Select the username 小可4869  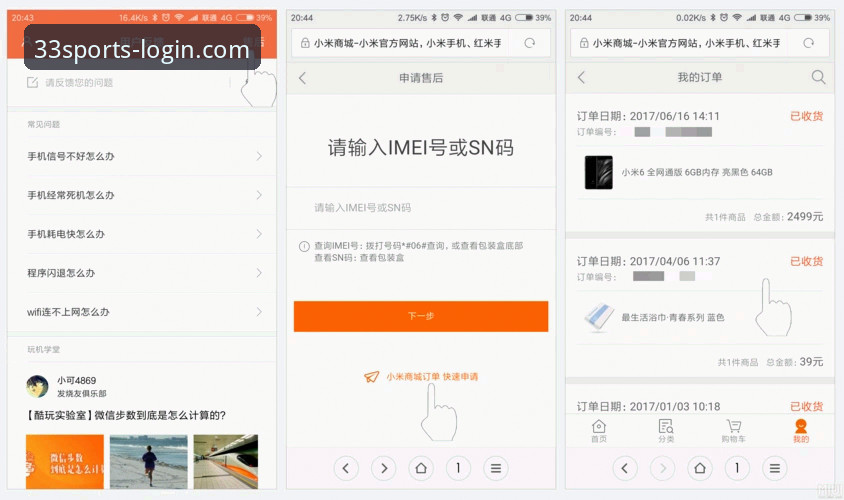tap(76, 381)
